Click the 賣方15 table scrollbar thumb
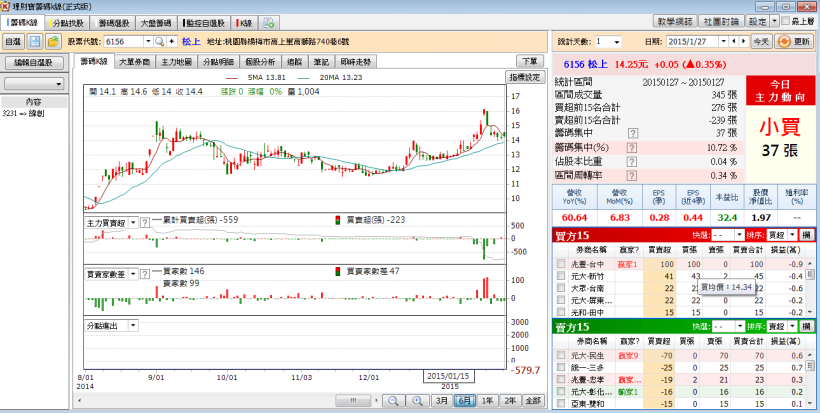Image resolution: width=820 pixels, height=413 pixels. 811,365
